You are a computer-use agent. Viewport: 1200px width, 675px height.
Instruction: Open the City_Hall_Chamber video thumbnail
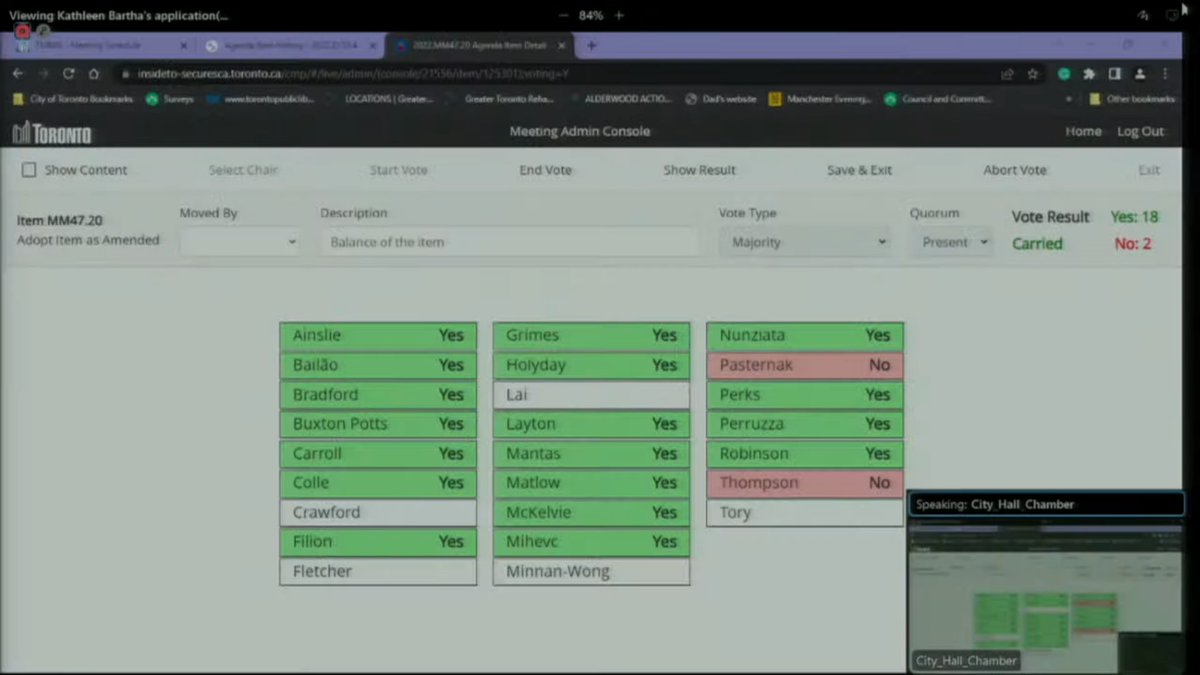coord(1046,594)
